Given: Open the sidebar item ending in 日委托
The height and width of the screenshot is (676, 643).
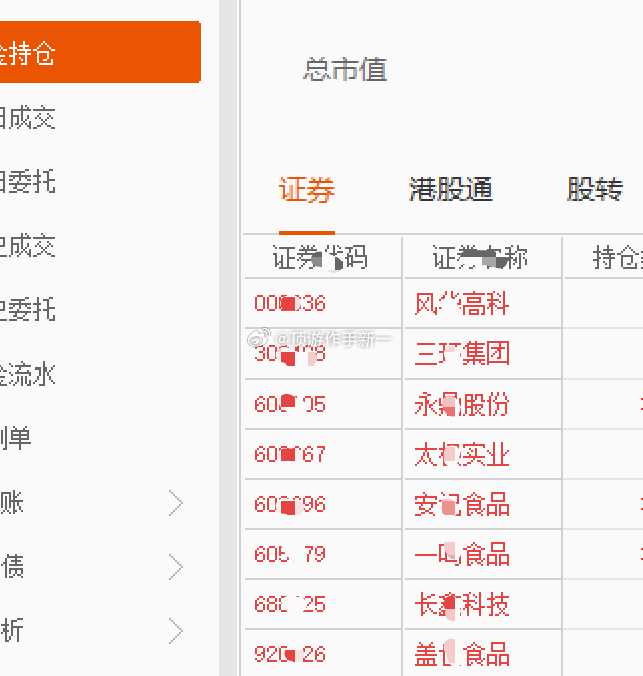Looking at the screenshot, I should click(x=28, y=182).
